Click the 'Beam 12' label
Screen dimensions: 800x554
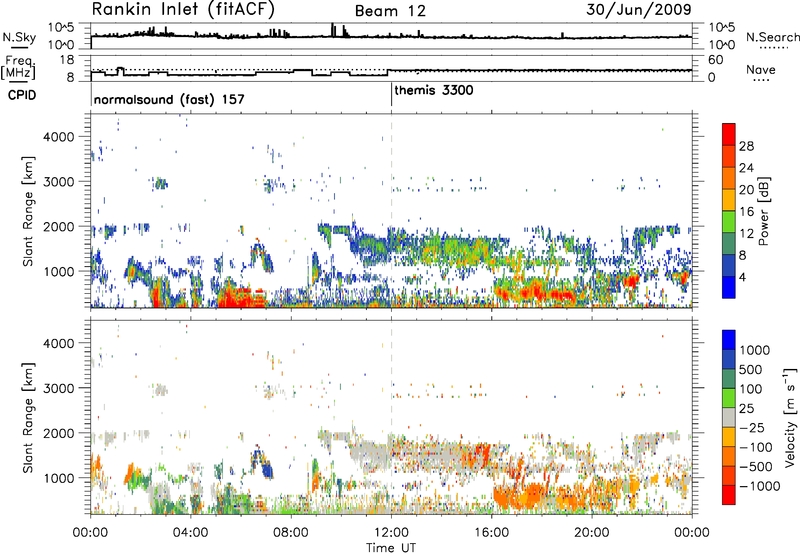390,11
